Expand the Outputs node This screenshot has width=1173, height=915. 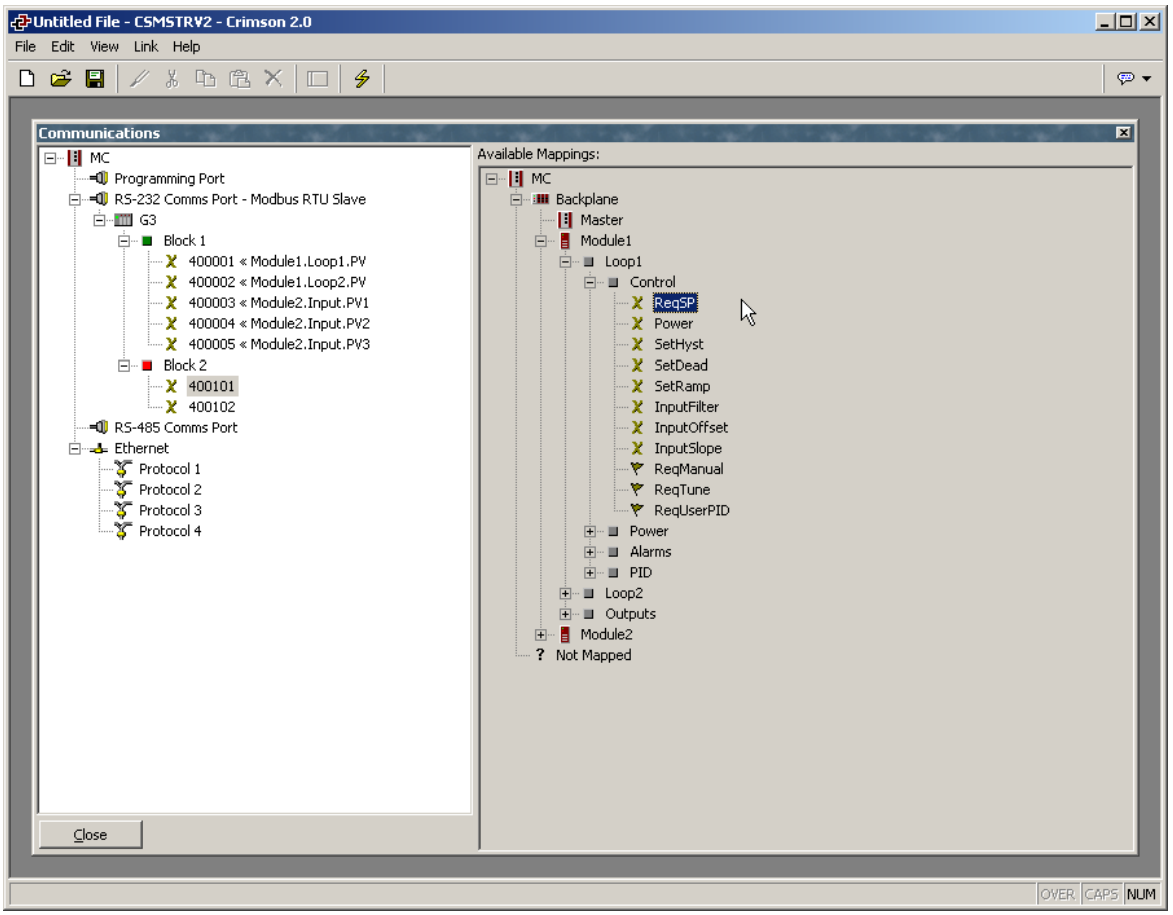(x=566, y=614)
